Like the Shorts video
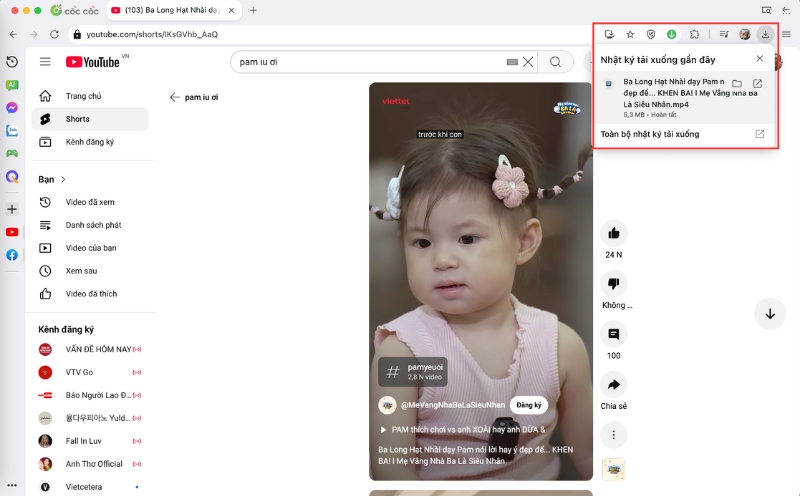800x496 pixels. (613, 233)
